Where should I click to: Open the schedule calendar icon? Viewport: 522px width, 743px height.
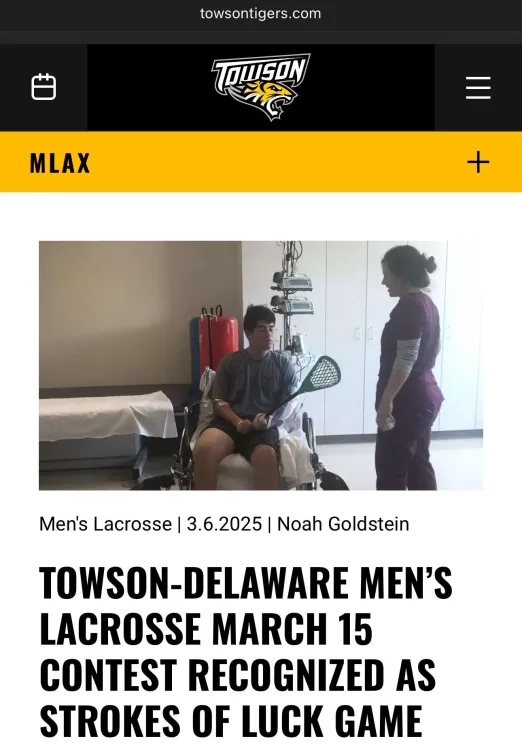[44, 87]
